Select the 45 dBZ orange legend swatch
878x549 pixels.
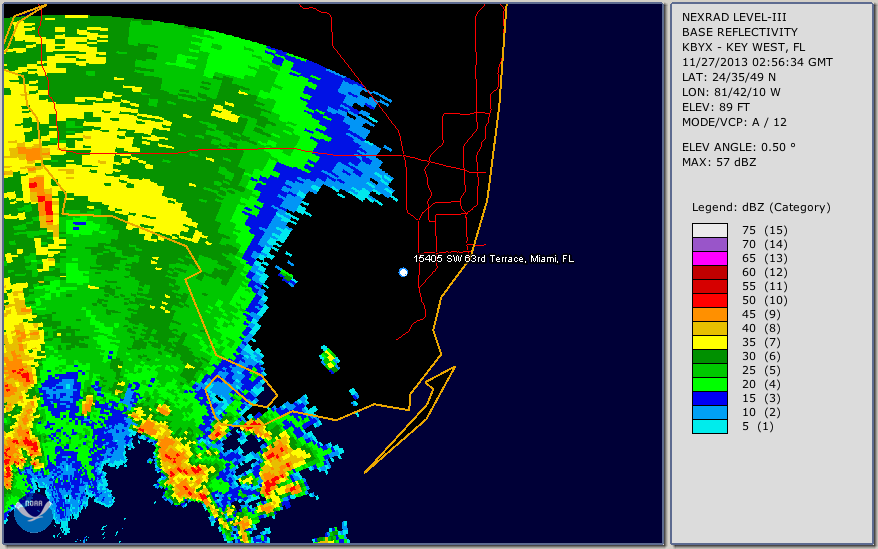click(709, 314)
